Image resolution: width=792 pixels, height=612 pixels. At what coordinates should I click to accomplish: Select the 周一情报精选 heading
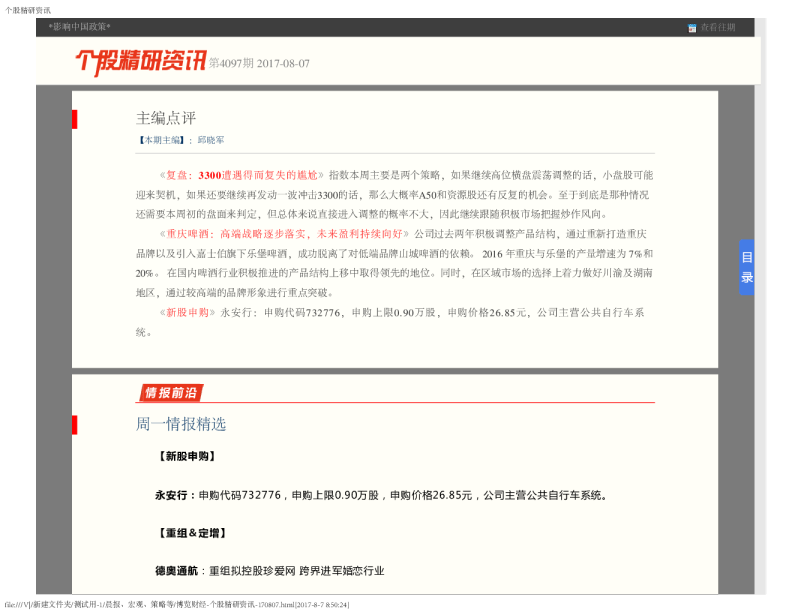pyautogui.click(x=181, y=424)
